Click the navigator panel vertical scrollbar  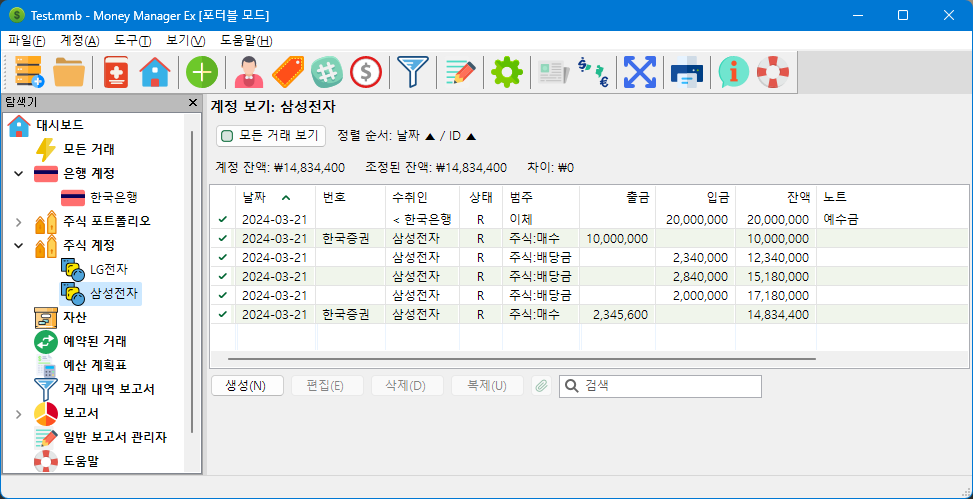click(x=192, y=282)
